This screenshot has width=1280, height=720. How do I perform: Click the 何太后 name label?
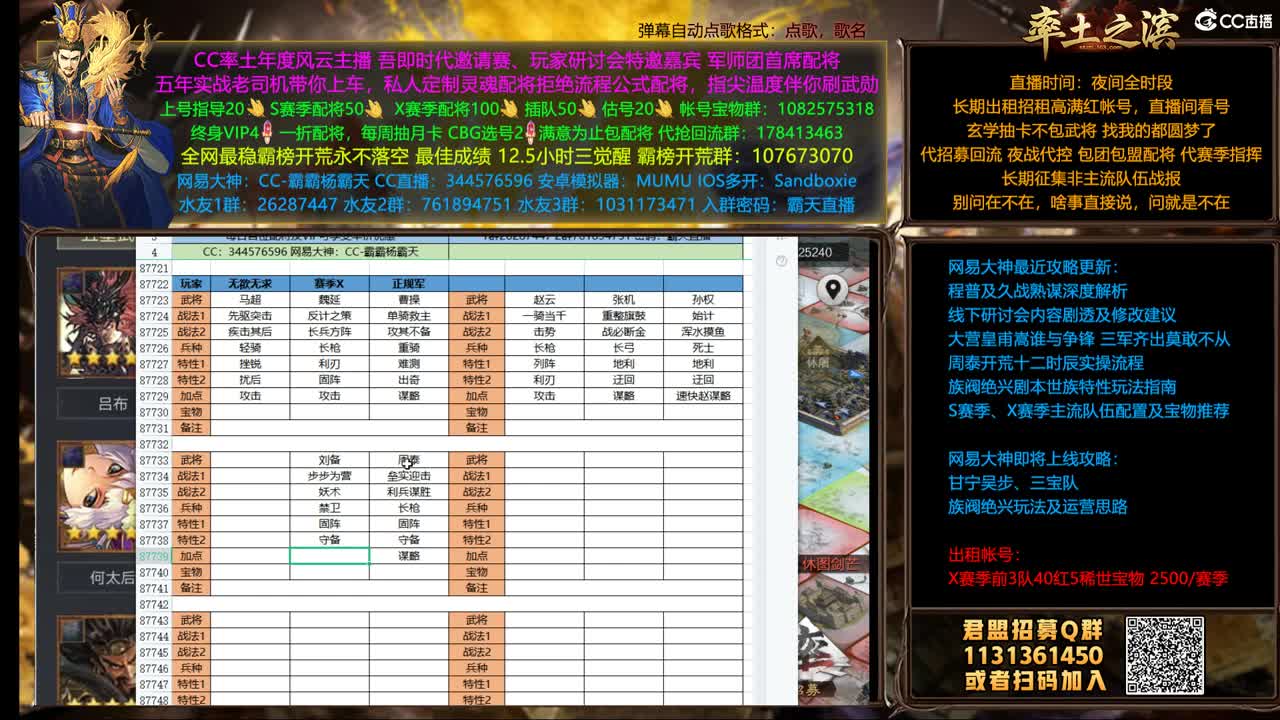[x=112, y=577]
